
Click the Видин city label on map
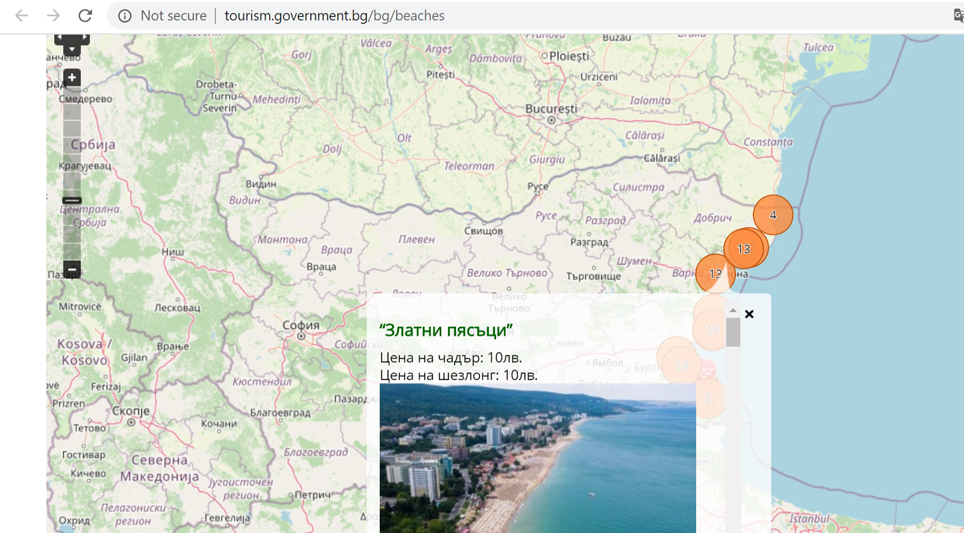[261, 184]
